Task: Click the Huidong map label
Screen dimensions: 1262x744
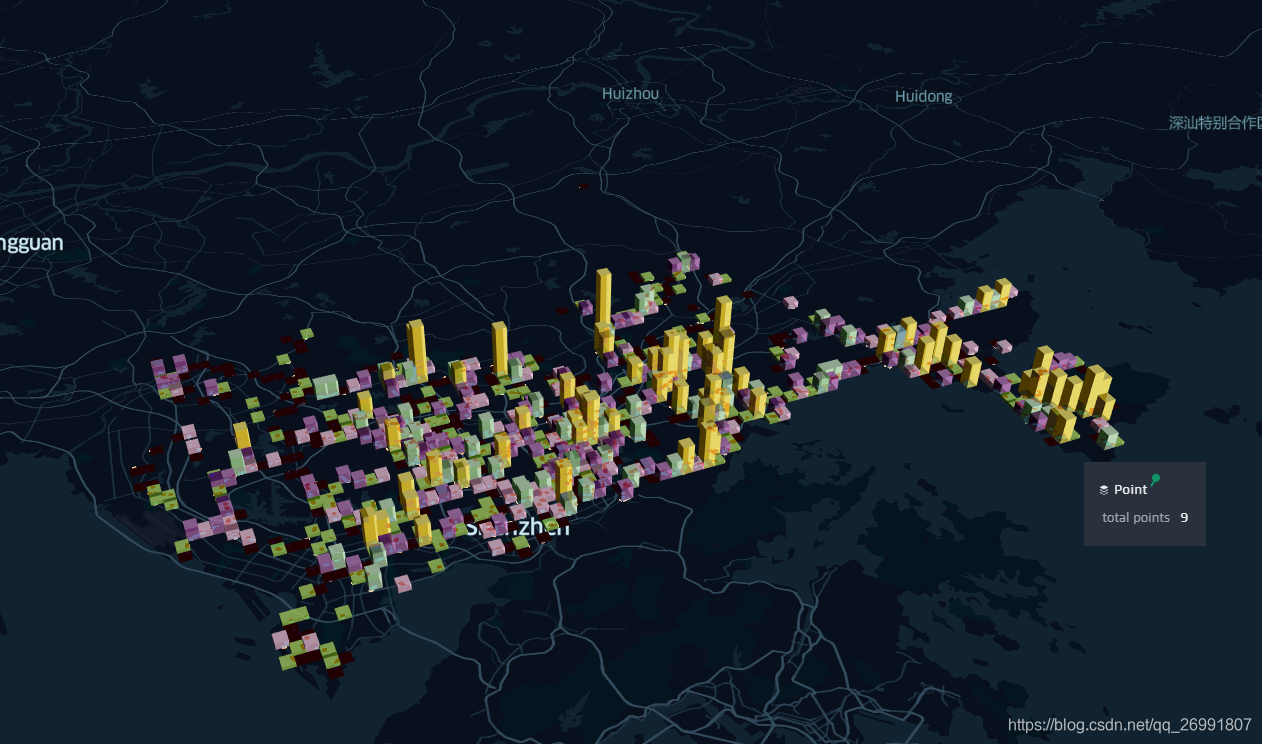Action: (924, 96)
